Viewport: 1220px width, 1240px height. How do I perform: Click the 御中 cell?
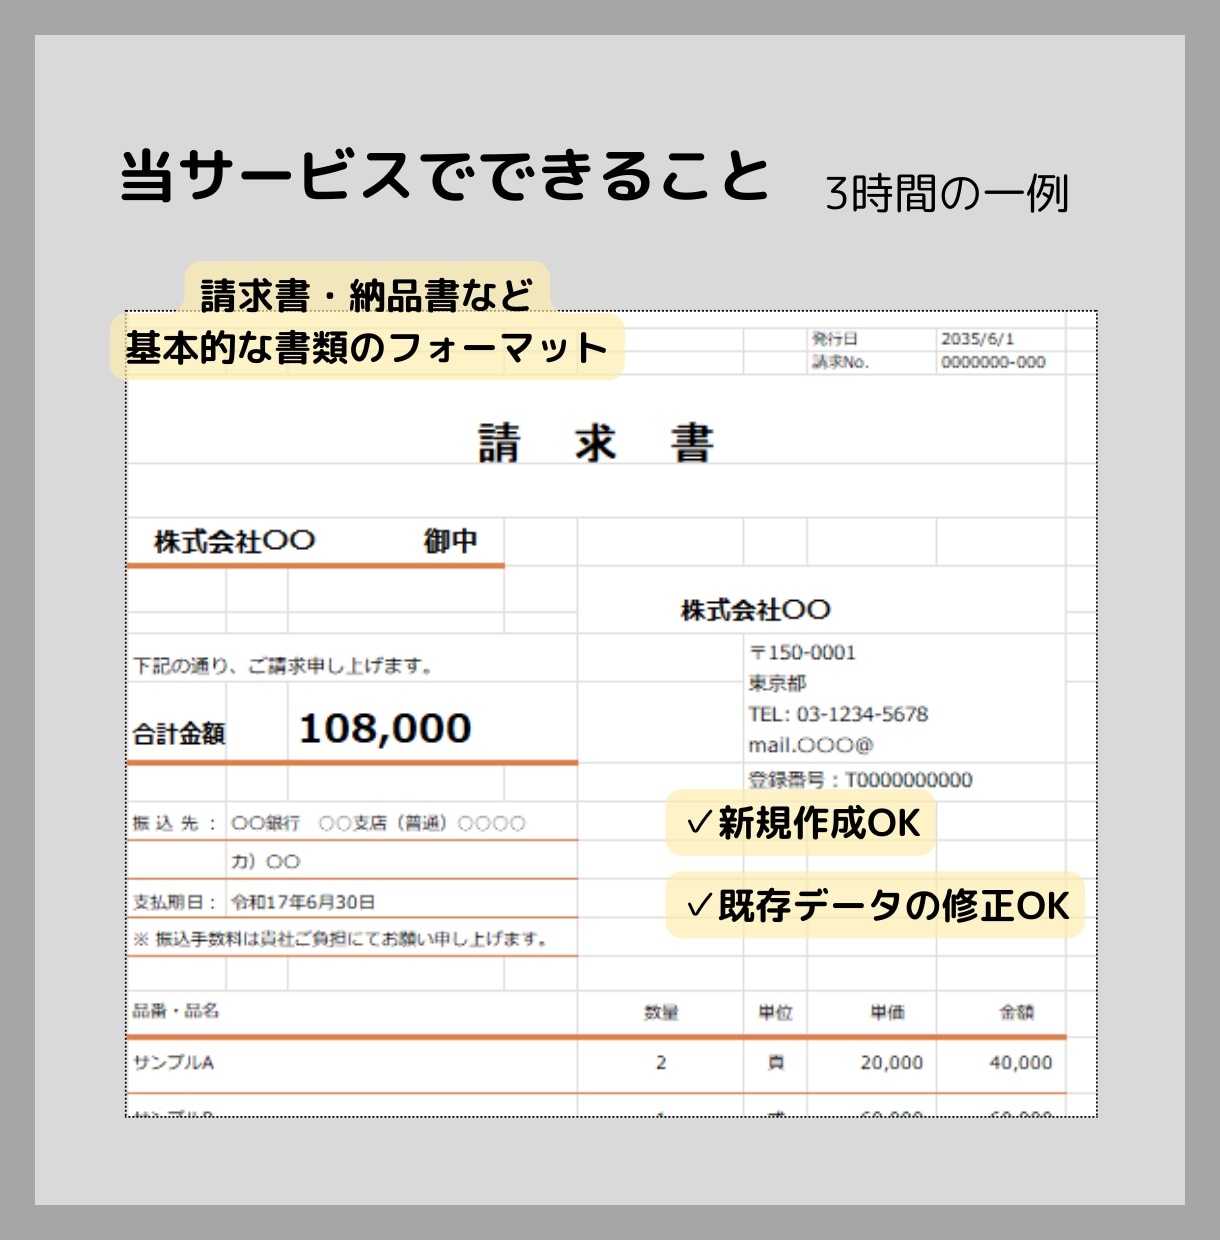[x=450, y=541]
